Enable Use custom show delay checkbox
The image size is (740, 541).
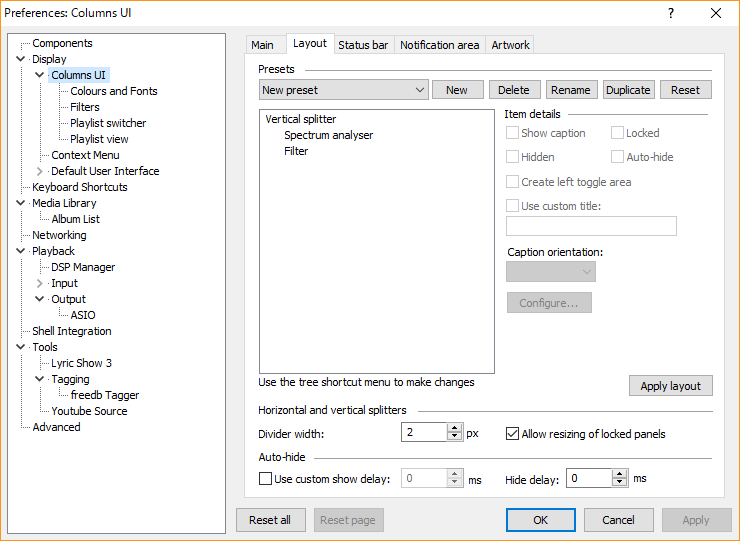click(x=265, y=479)
